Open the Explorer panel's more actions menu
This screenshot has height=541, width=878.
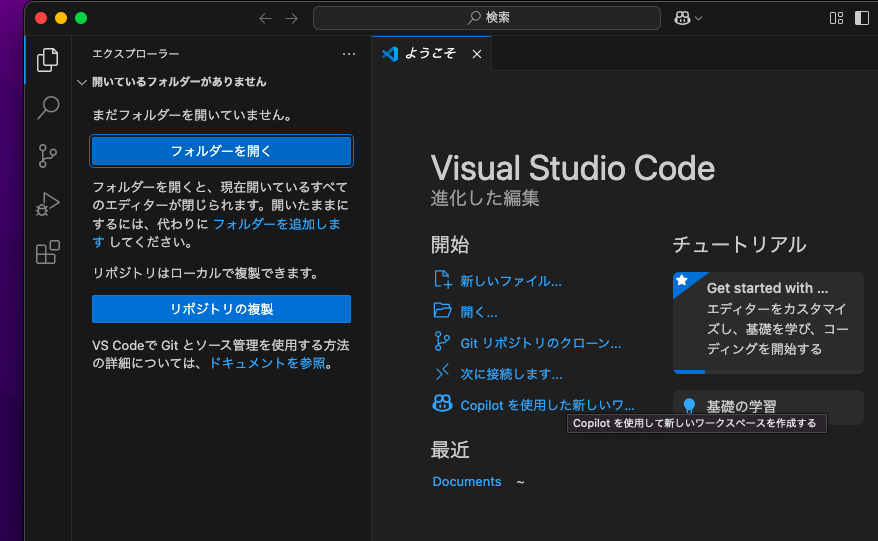[x=349, y=54]
